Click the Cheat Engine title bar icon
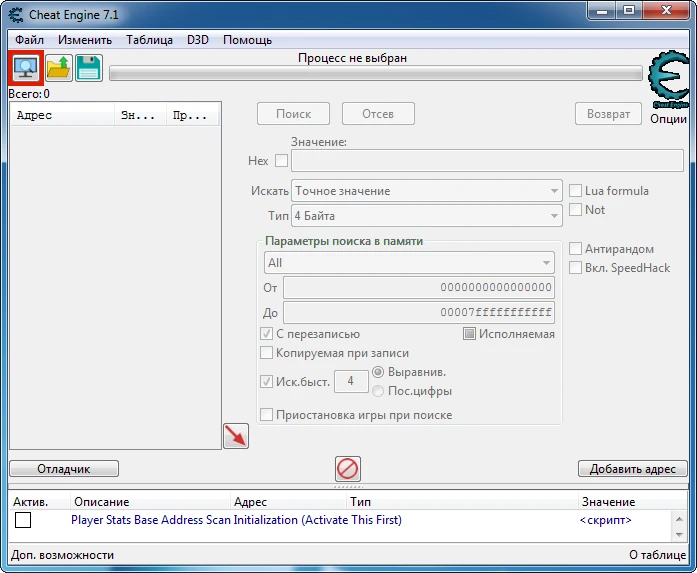The image size is (697, 573). (14, 14)
